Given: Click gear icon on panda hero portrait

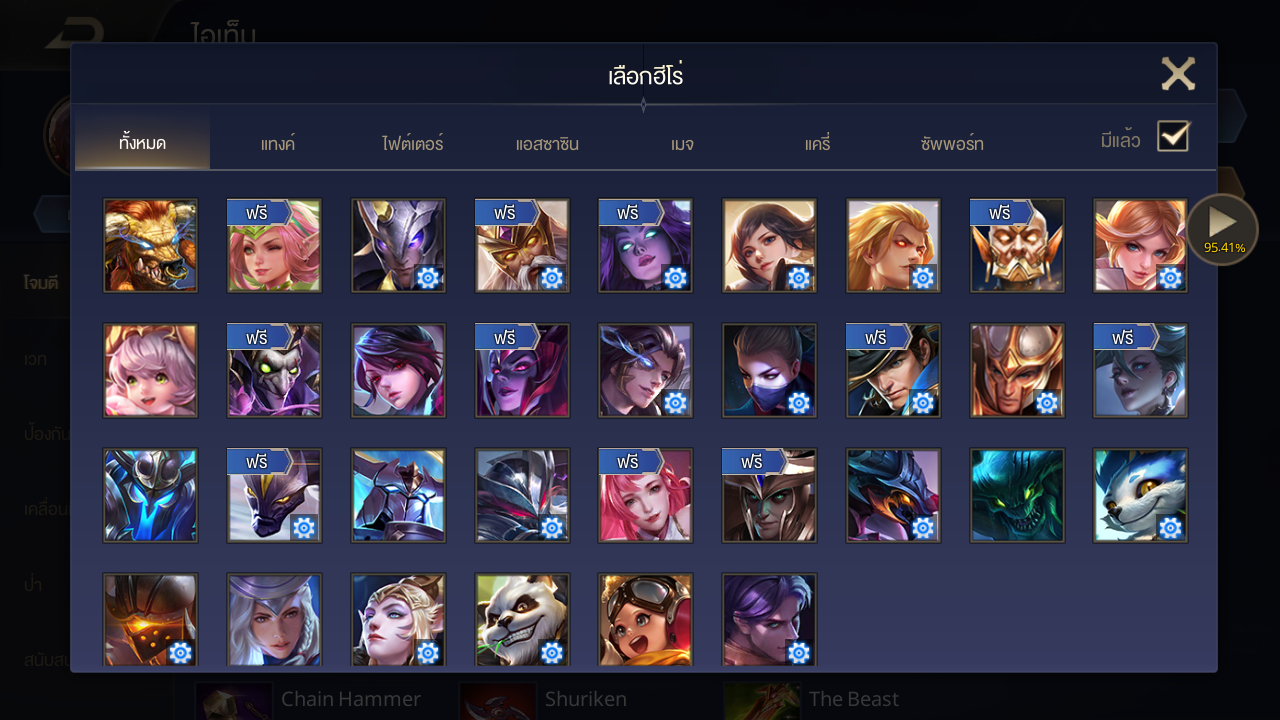Looking at the screenshot, I should click(552, 653).
